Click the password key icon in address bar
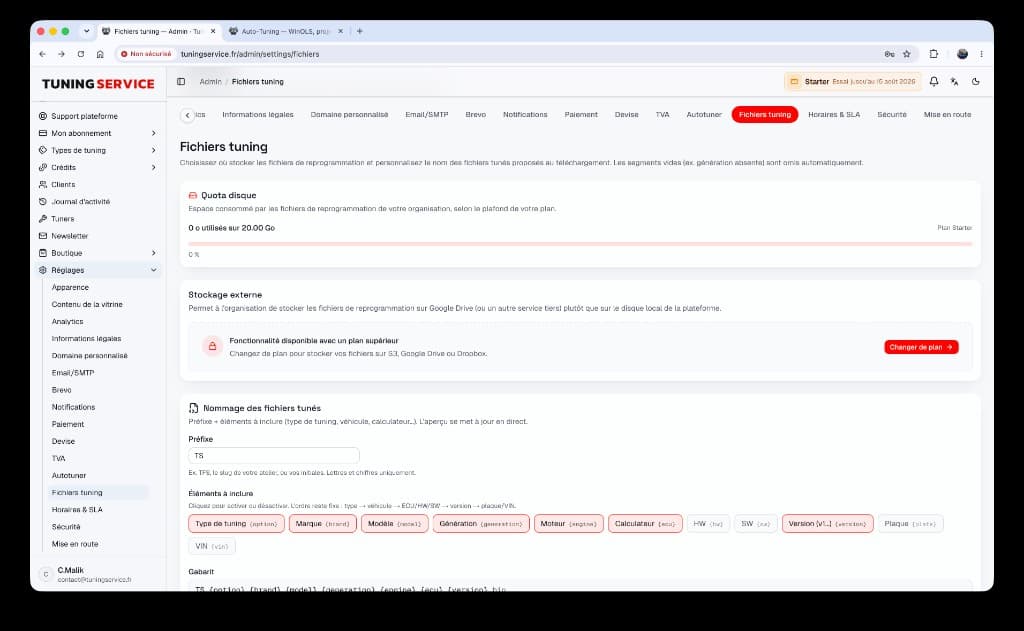The height and width of the screenshot is (631, 1024). tap(889, 54)
